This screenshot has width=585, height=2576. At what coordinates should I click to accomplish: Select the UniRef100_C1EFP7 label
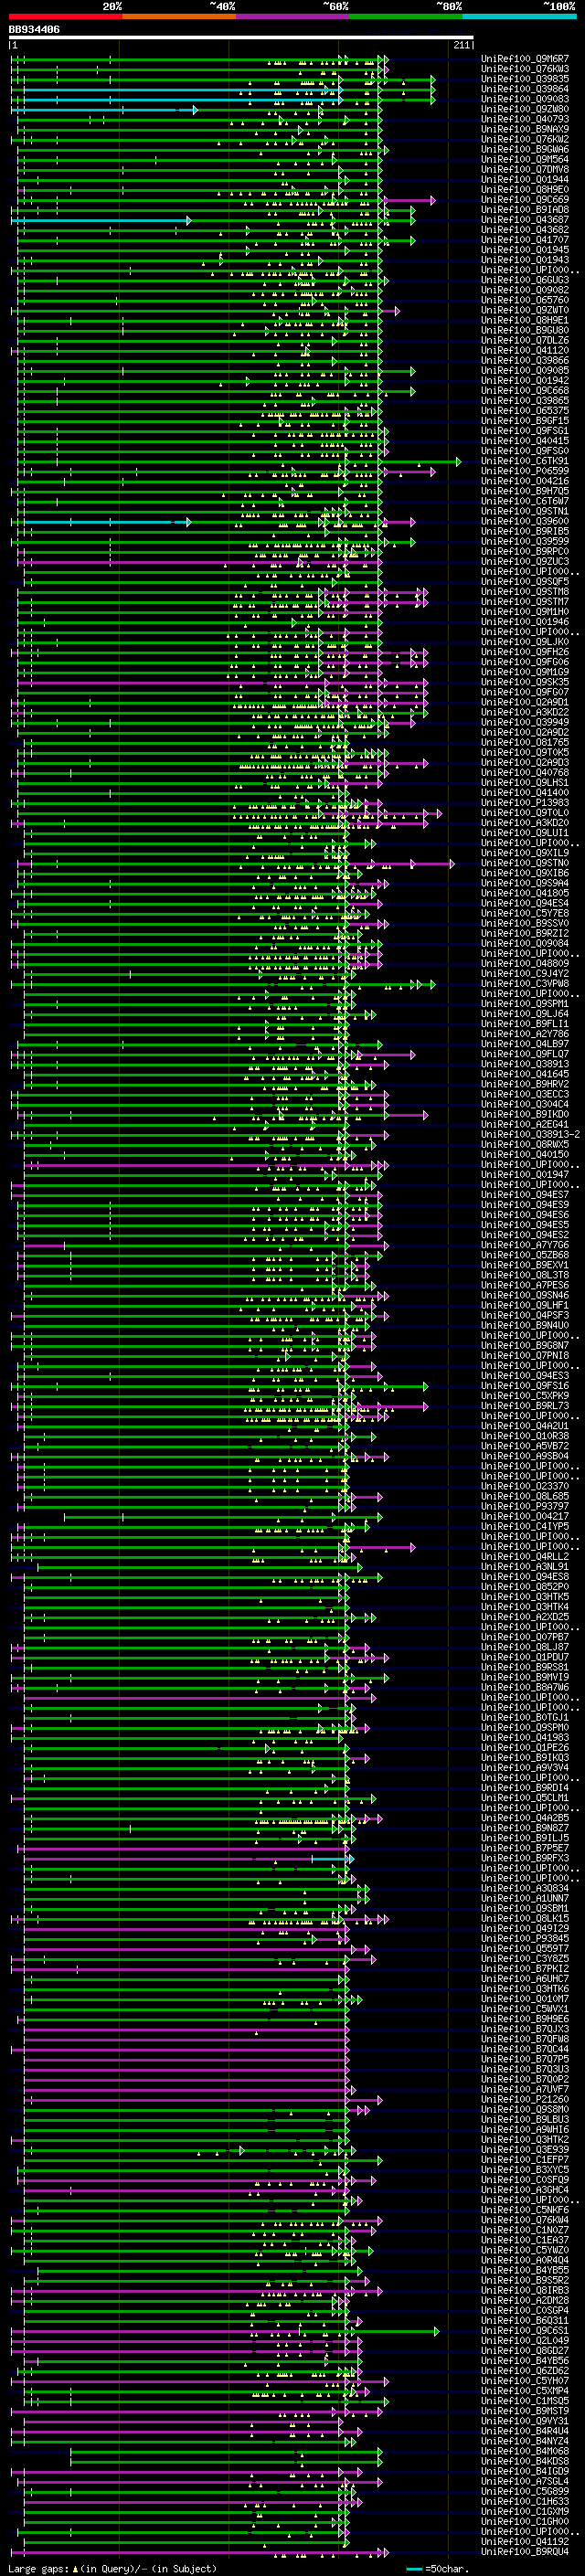coord(525,2159)
